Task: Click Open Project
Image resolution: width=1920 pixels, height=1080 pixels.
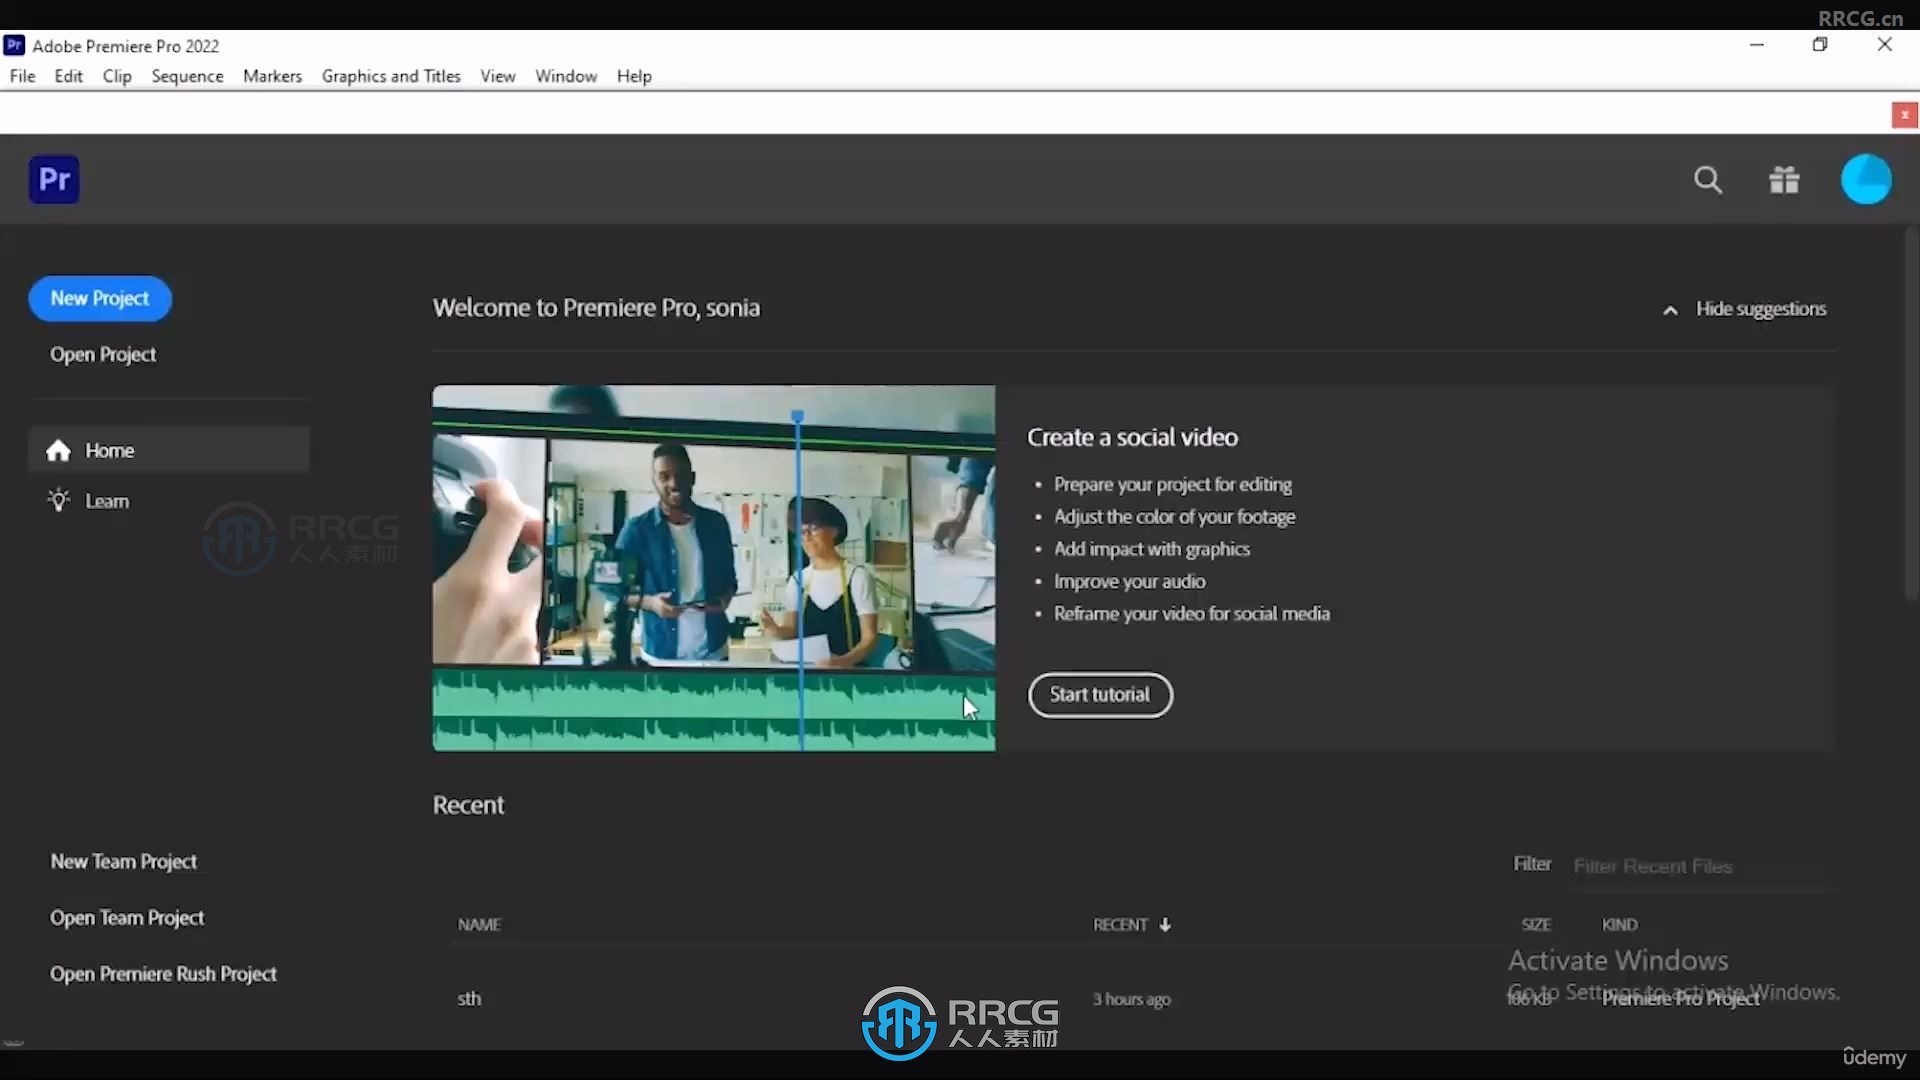Action: [x=103, y=355]
